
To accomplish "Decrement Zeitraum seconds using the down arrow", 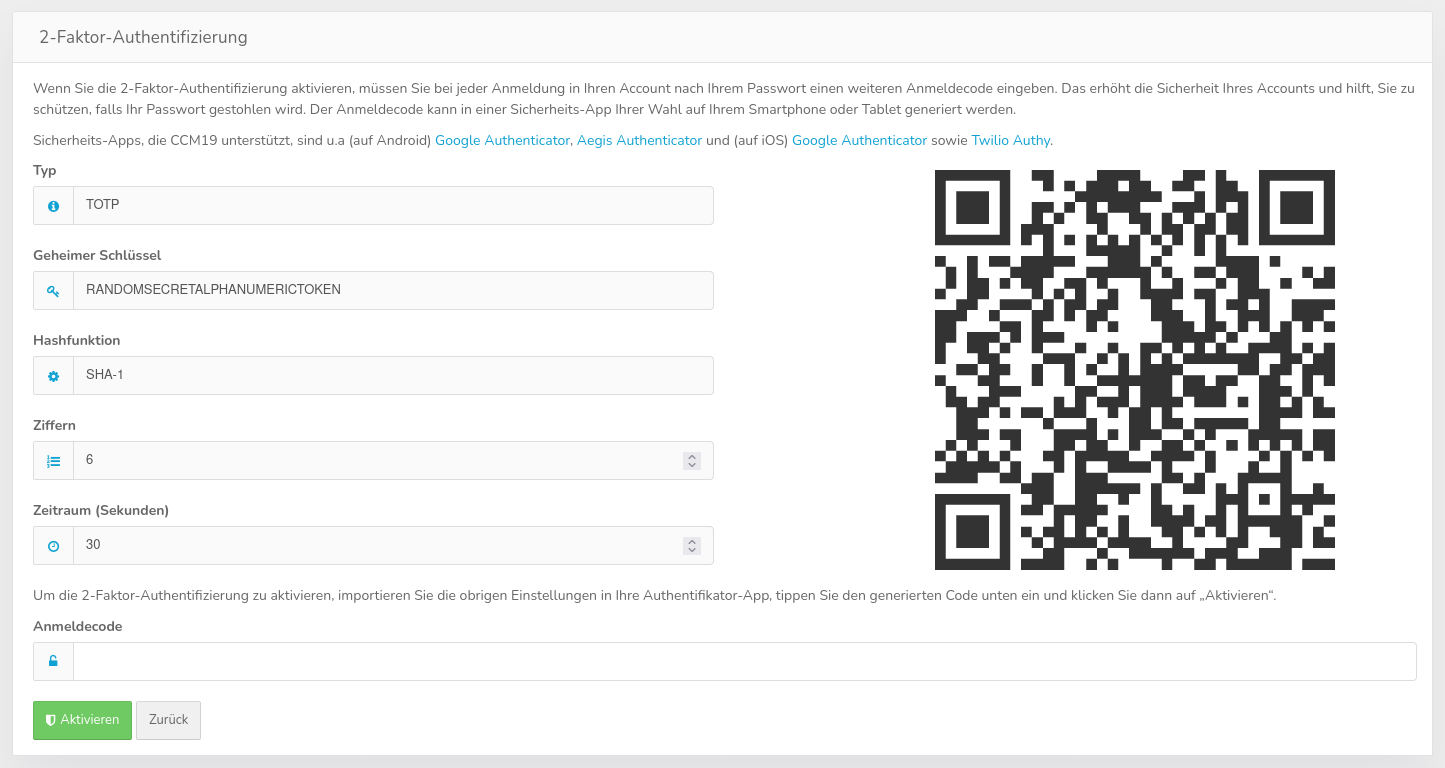I will pyautogui.click(x=691, y=550).
